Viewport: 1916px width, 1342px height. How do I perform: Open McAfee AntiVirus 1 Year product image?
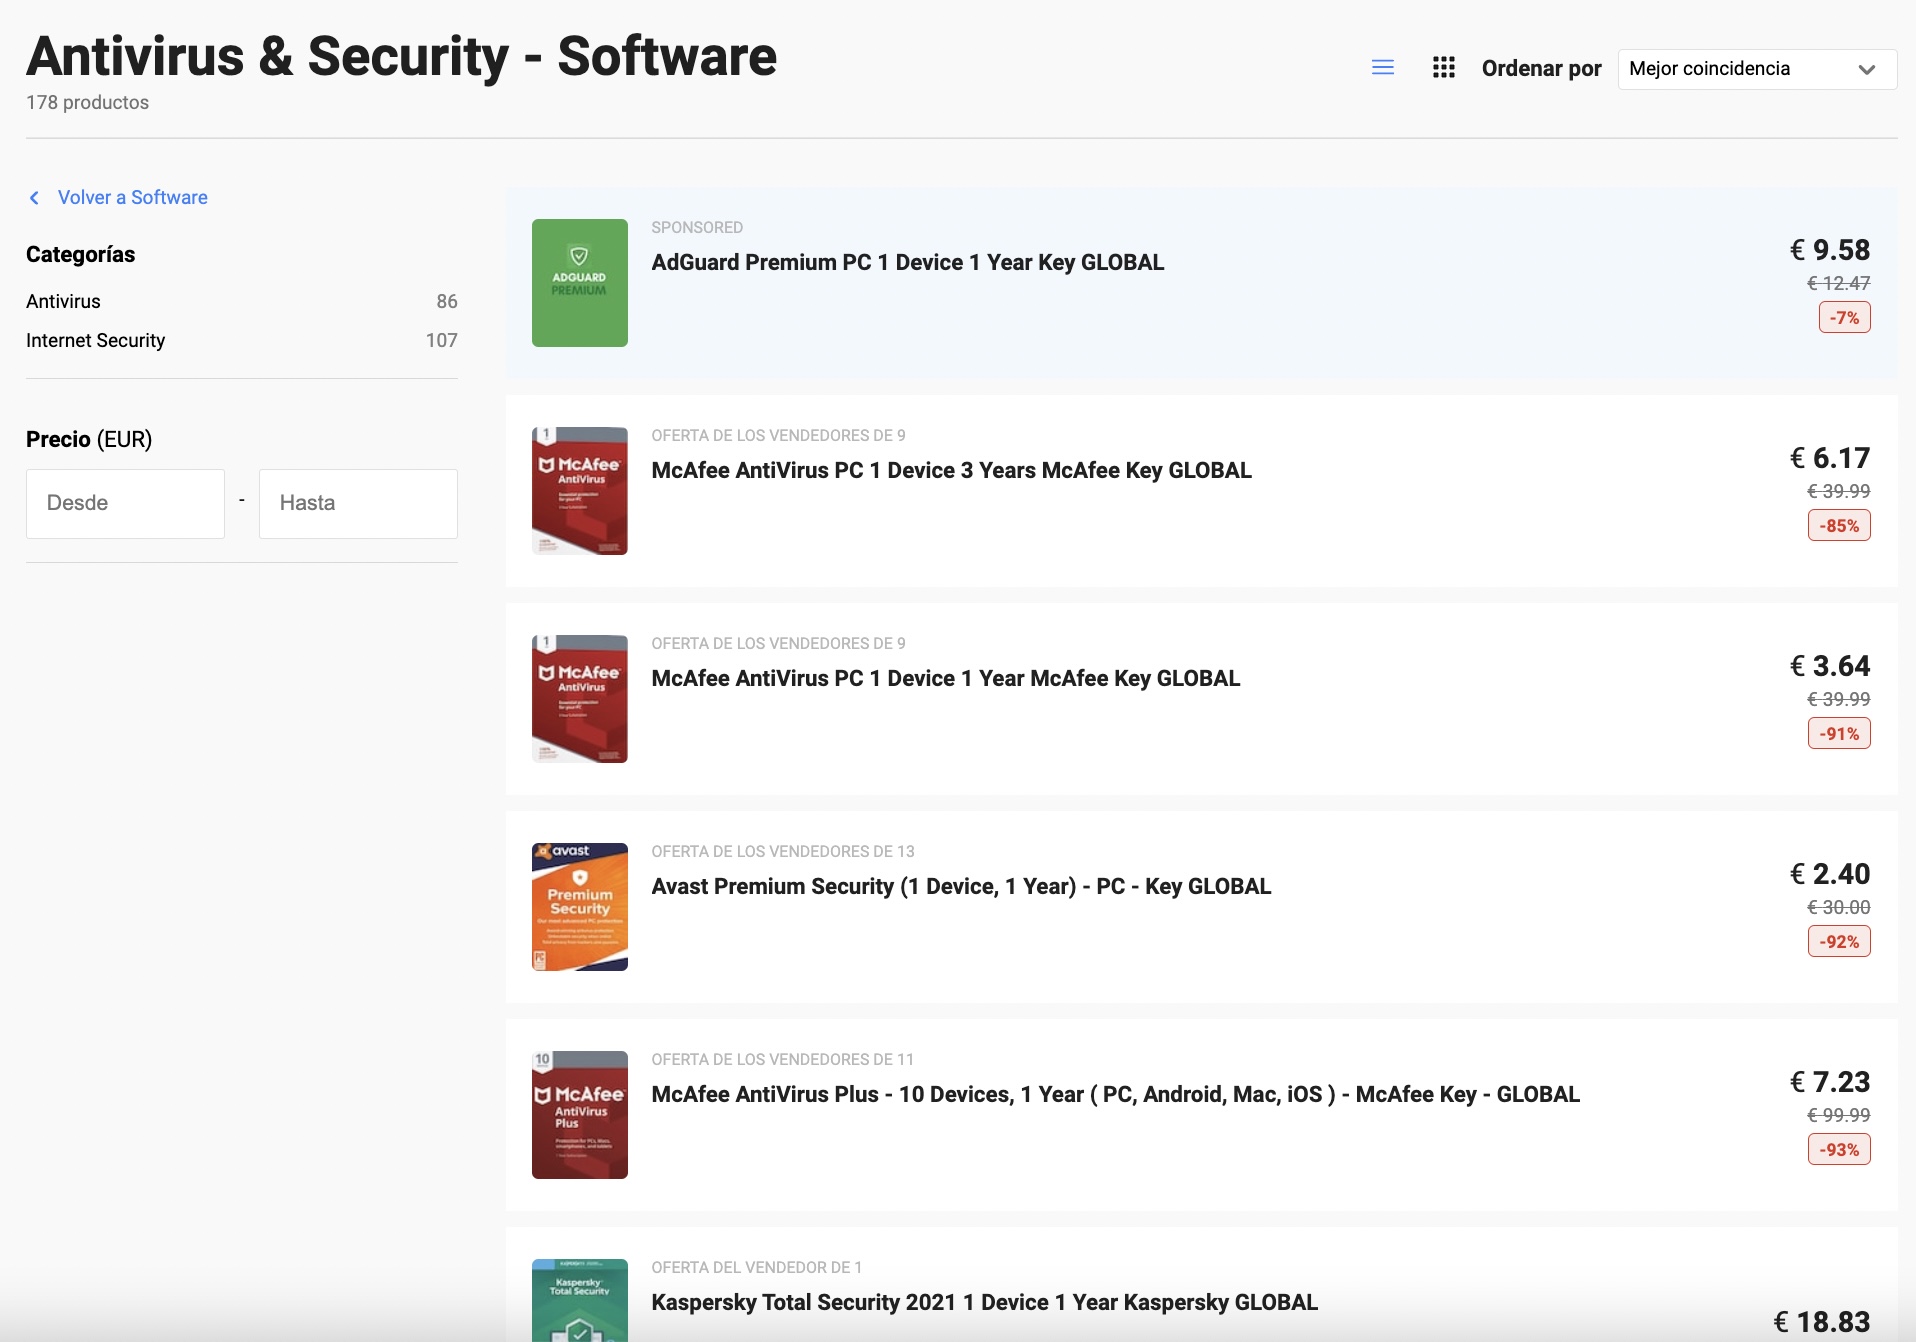tap(580, 699)
